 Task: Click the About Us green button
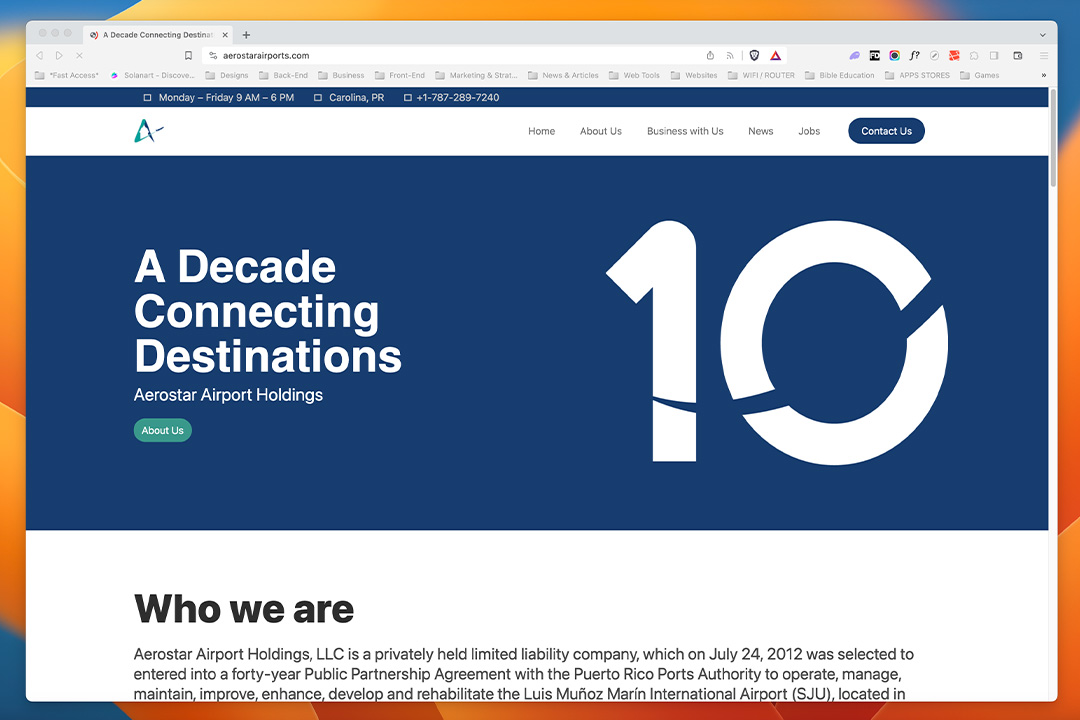162,430
